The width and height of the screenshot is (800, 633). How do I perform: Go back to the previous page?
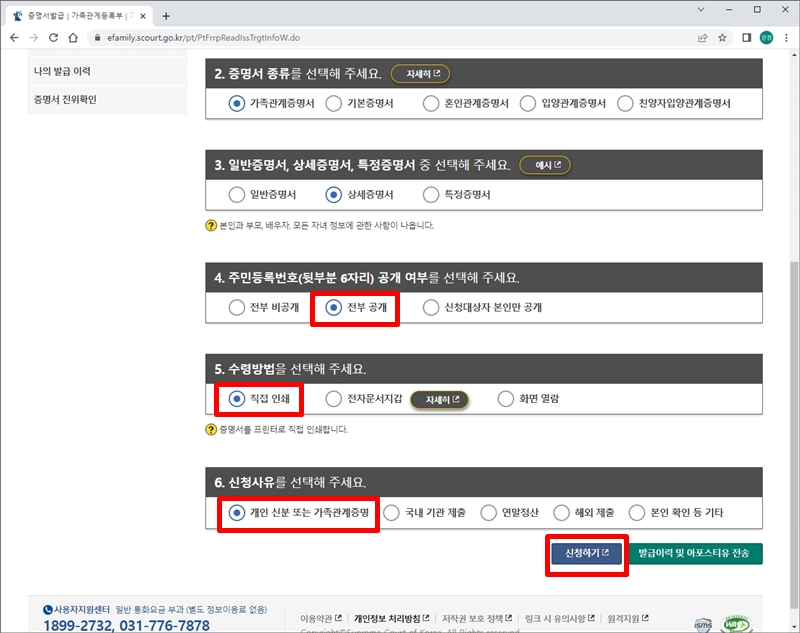pos(14,38)
